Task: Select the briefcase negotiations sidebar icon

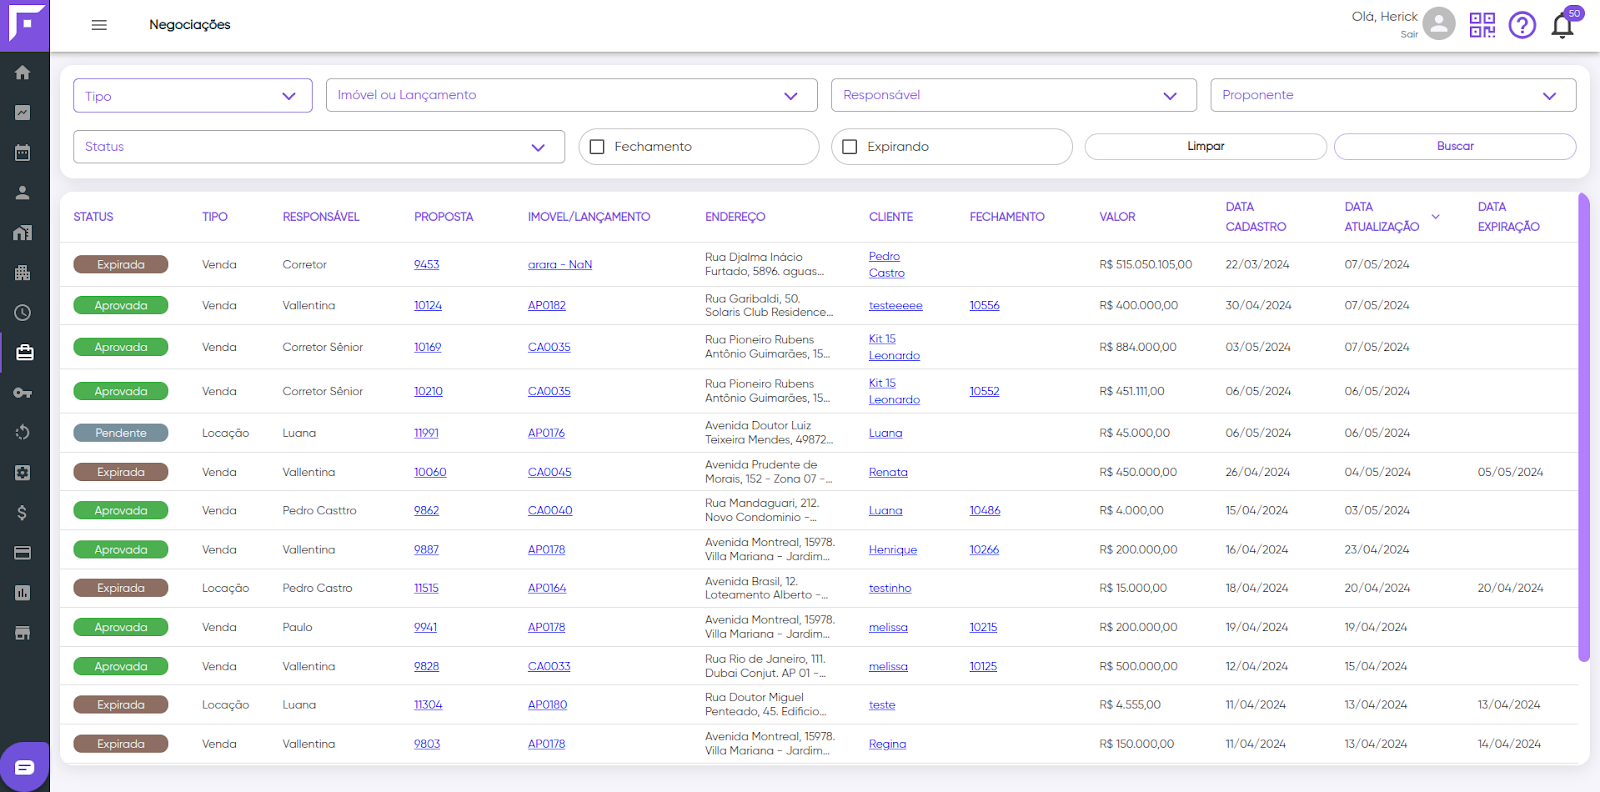Action: tap(24, 352)
